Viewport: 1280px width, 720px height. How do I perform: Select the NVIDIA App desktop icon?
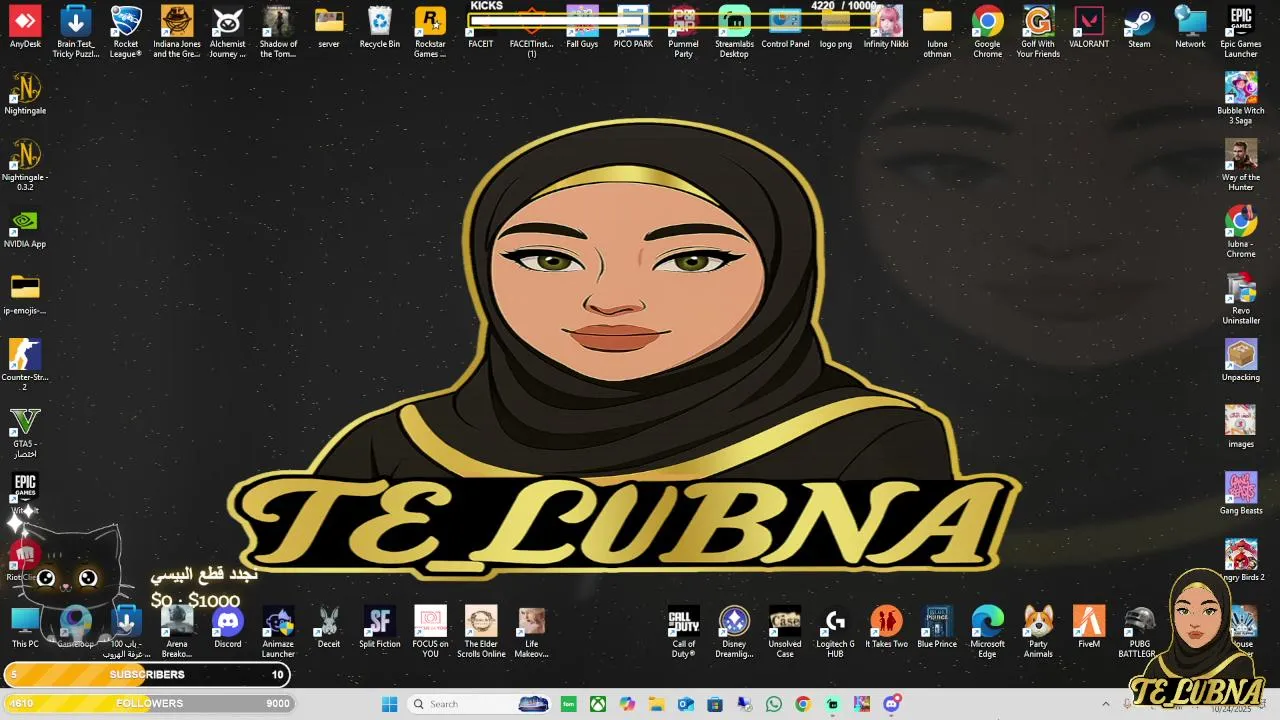25,228
